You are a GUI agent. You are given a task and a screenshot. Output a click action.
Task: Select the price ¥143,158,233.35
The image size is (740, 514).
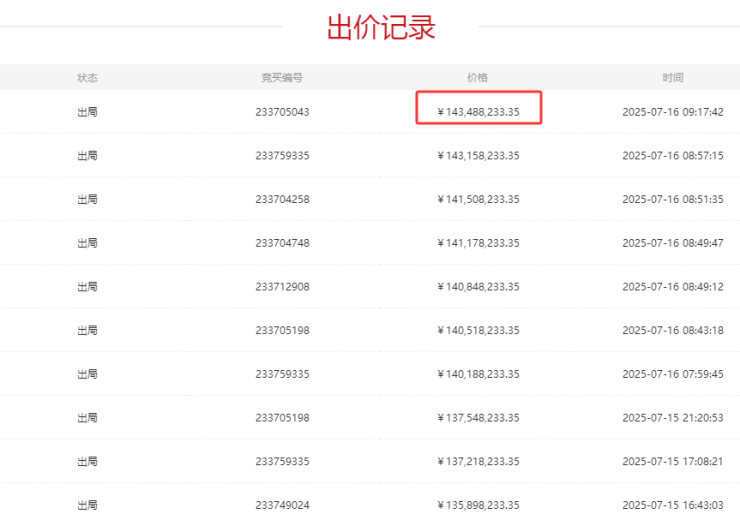click(479, 156)
